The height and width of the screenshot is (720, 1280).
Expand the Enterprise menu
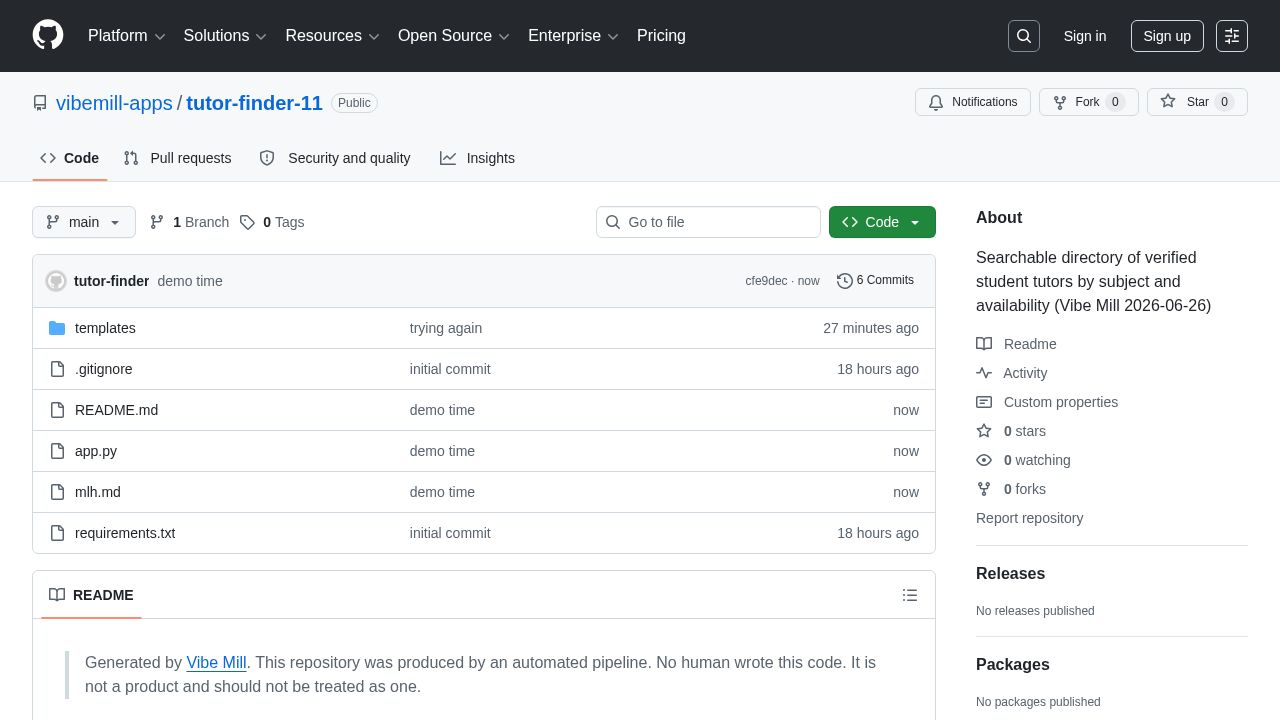574,36
